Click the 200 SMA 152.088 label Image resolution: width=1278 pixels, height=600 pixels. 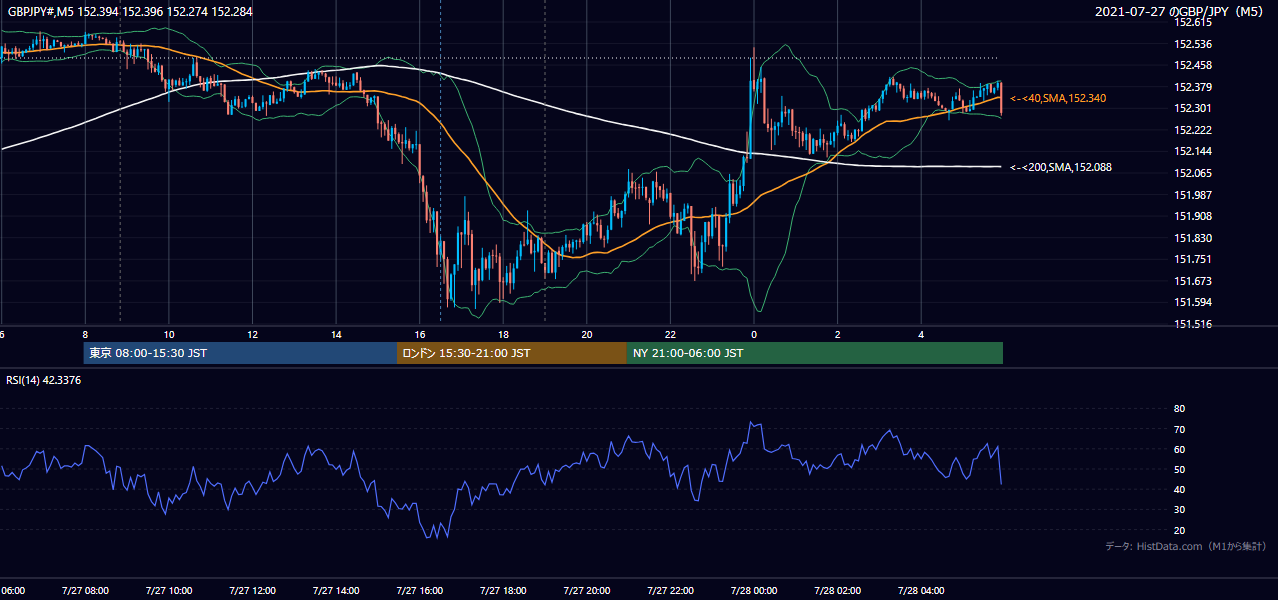pyautogui.click(x=1060, y=167)
